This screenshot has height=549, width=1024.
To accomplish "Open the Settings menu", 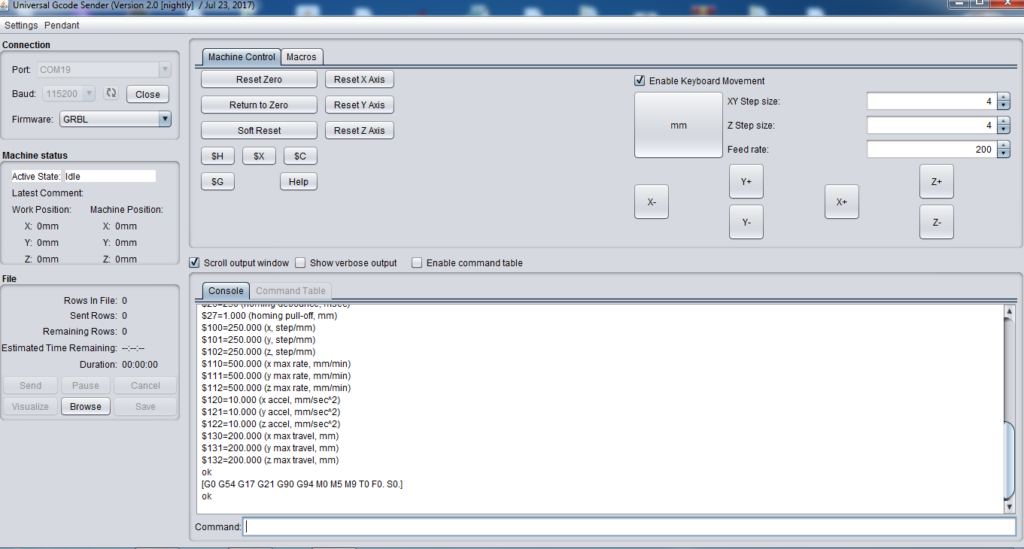I will pyautogui.click(x=21, y=25).
